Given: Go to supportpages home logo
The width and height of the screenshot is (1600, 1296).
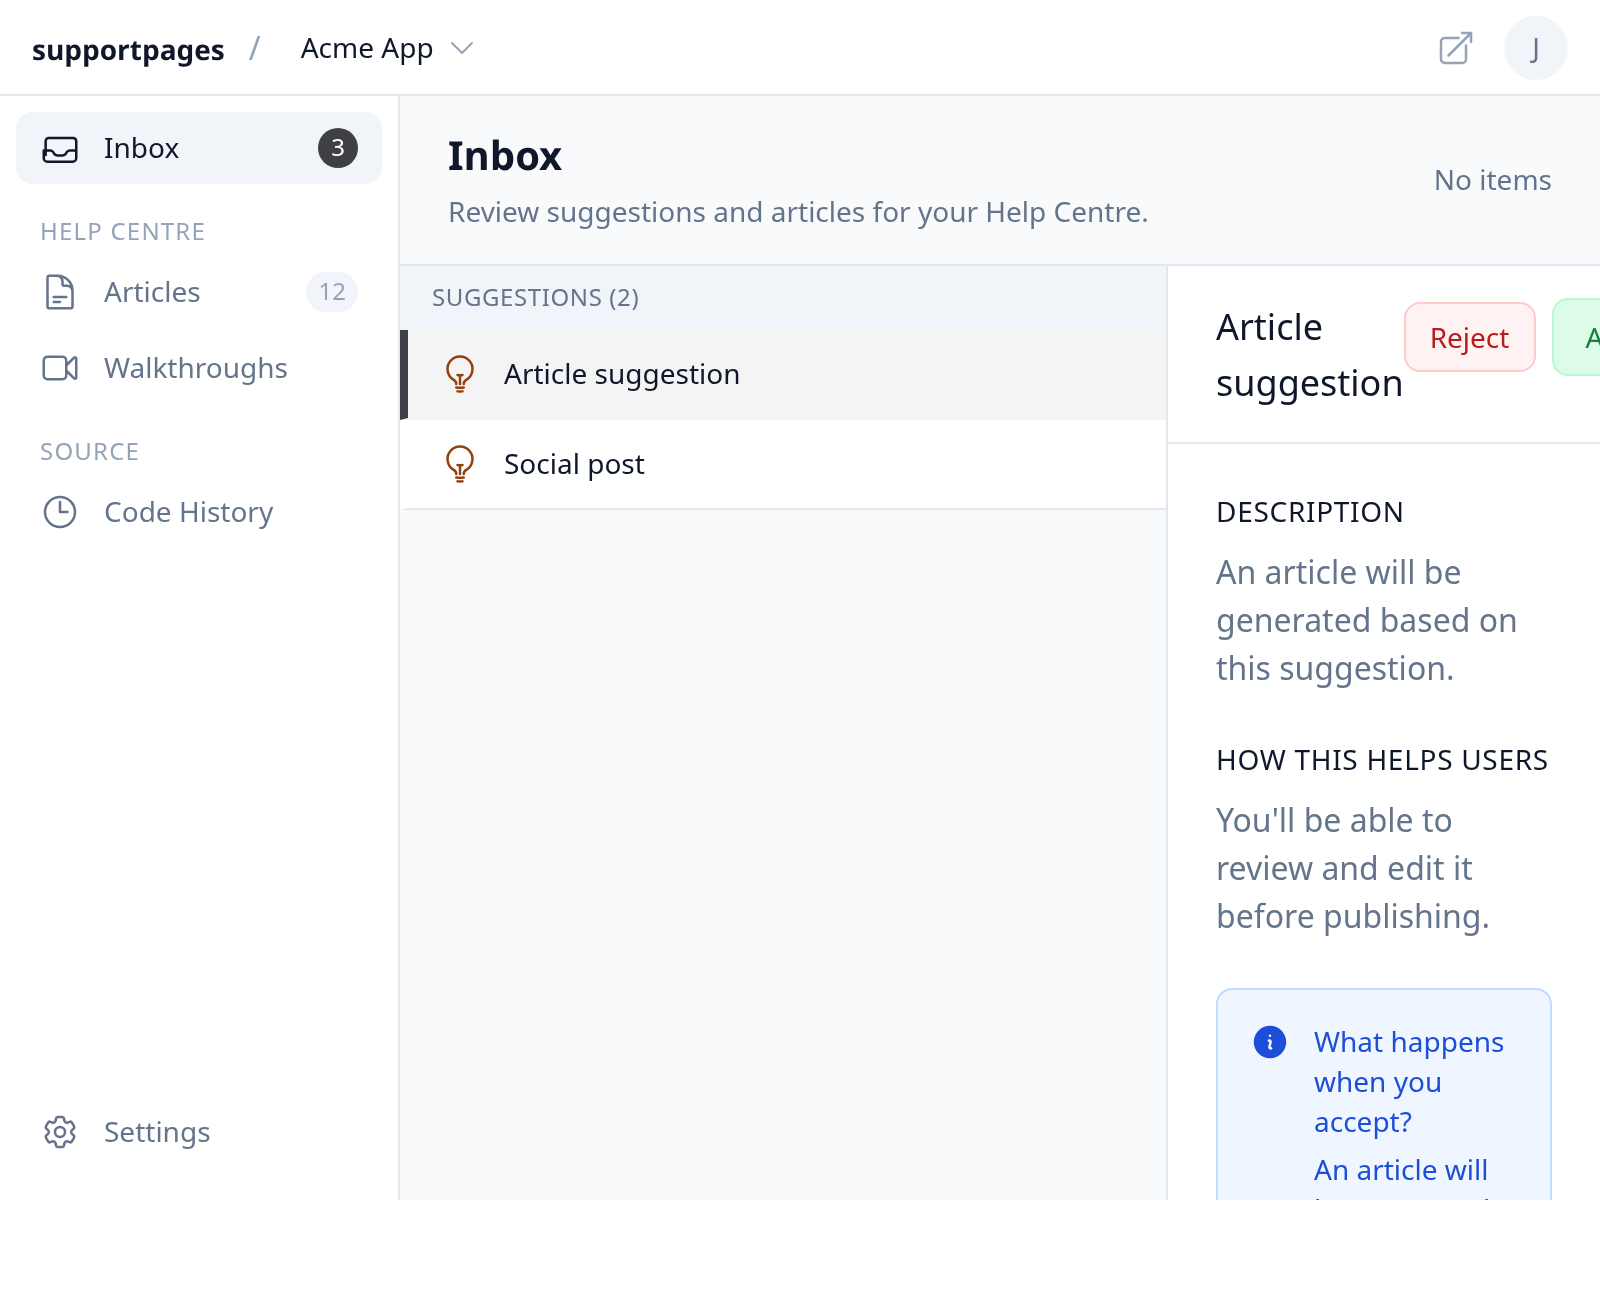Looking at the screenshot, I should click(128, 49).
